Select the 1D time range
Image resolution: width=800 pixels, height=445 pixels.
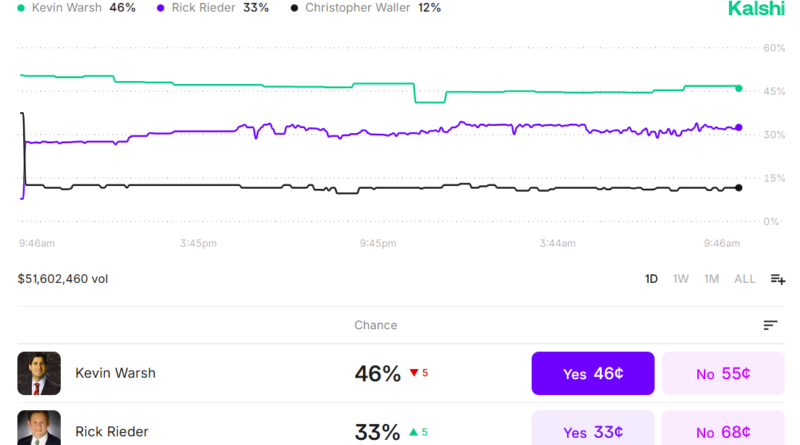click(x=651, y=279)
